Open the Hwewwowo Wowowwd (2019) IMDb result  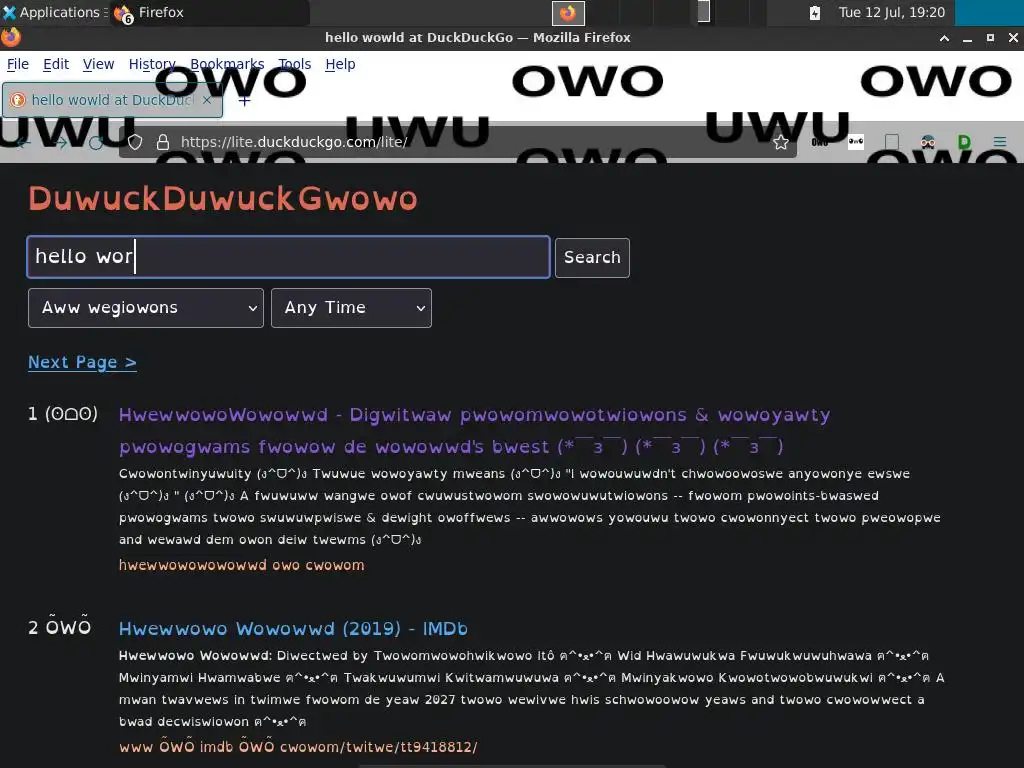point(293,628)
